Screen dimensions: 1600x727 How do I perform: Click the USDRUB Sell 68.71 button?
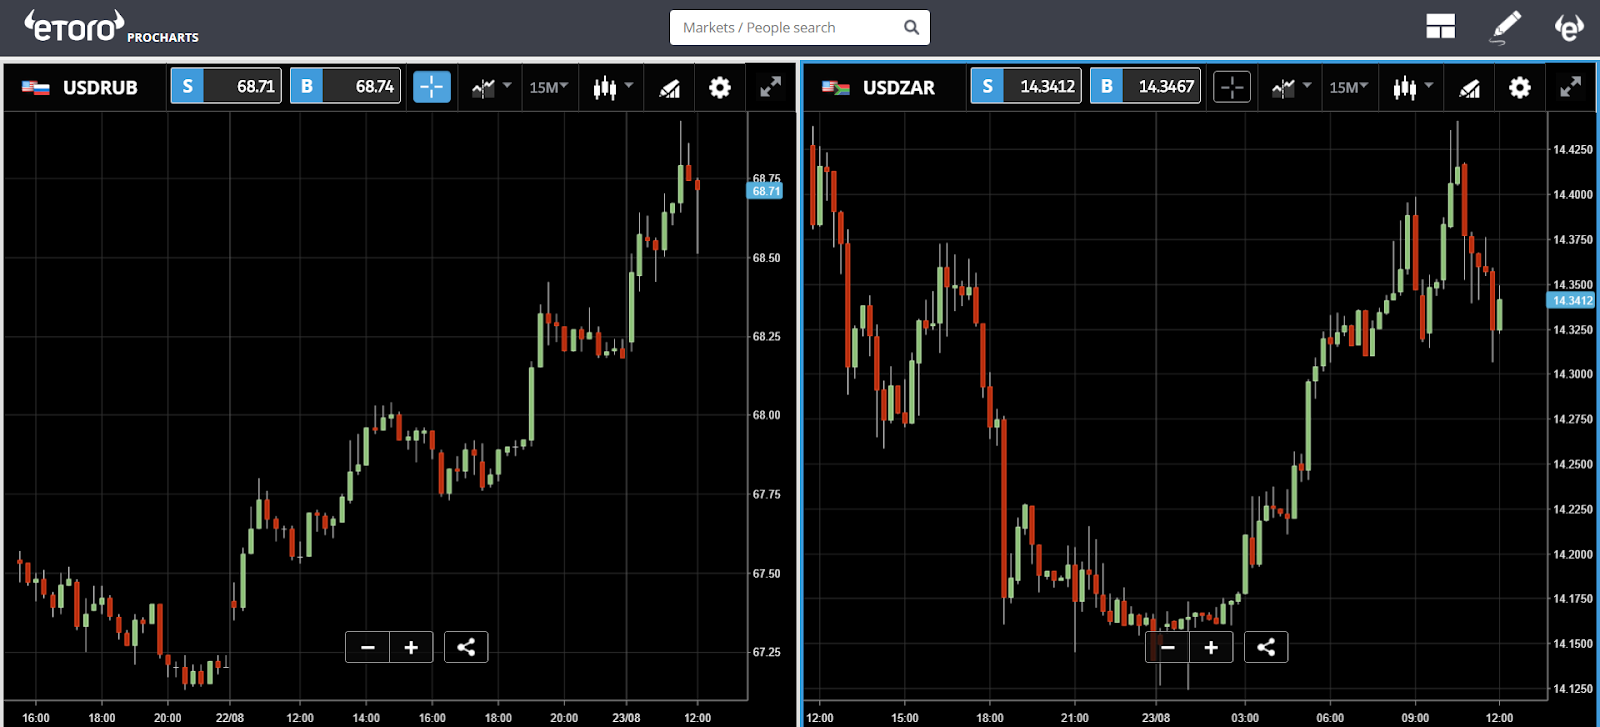[x=226, y=86]
